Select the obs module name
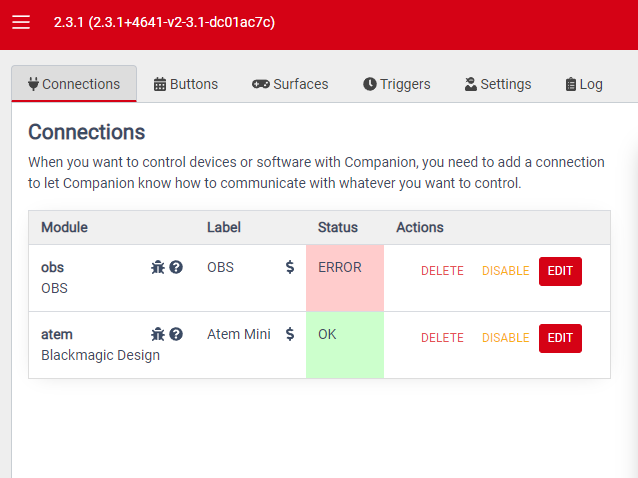The height and width of the screenshot is (478, 638). click(x=52, y=268)
